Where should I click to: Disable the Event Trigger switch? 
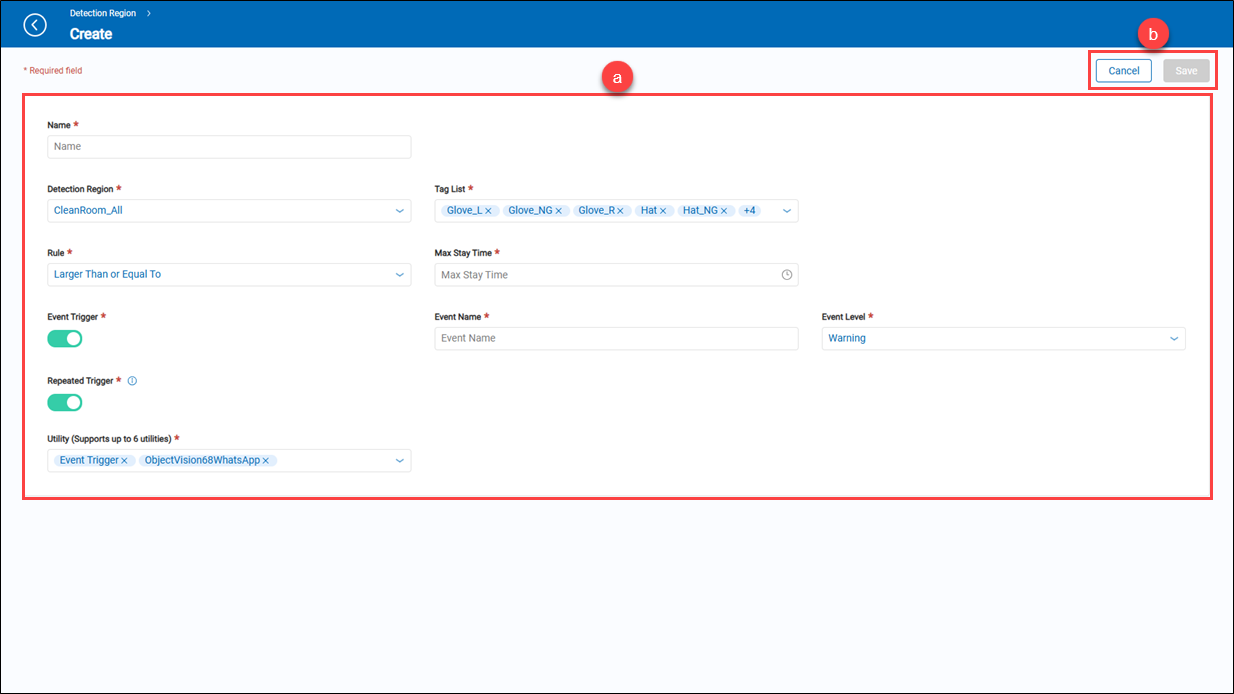[x=65, y=339]
